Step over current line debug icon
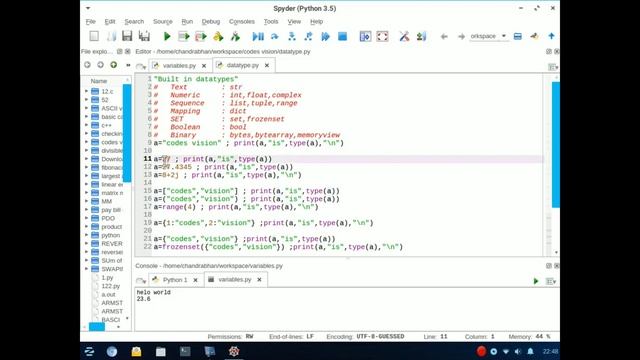The height and width of the screenshot is (360, 640). pos(275,36)
